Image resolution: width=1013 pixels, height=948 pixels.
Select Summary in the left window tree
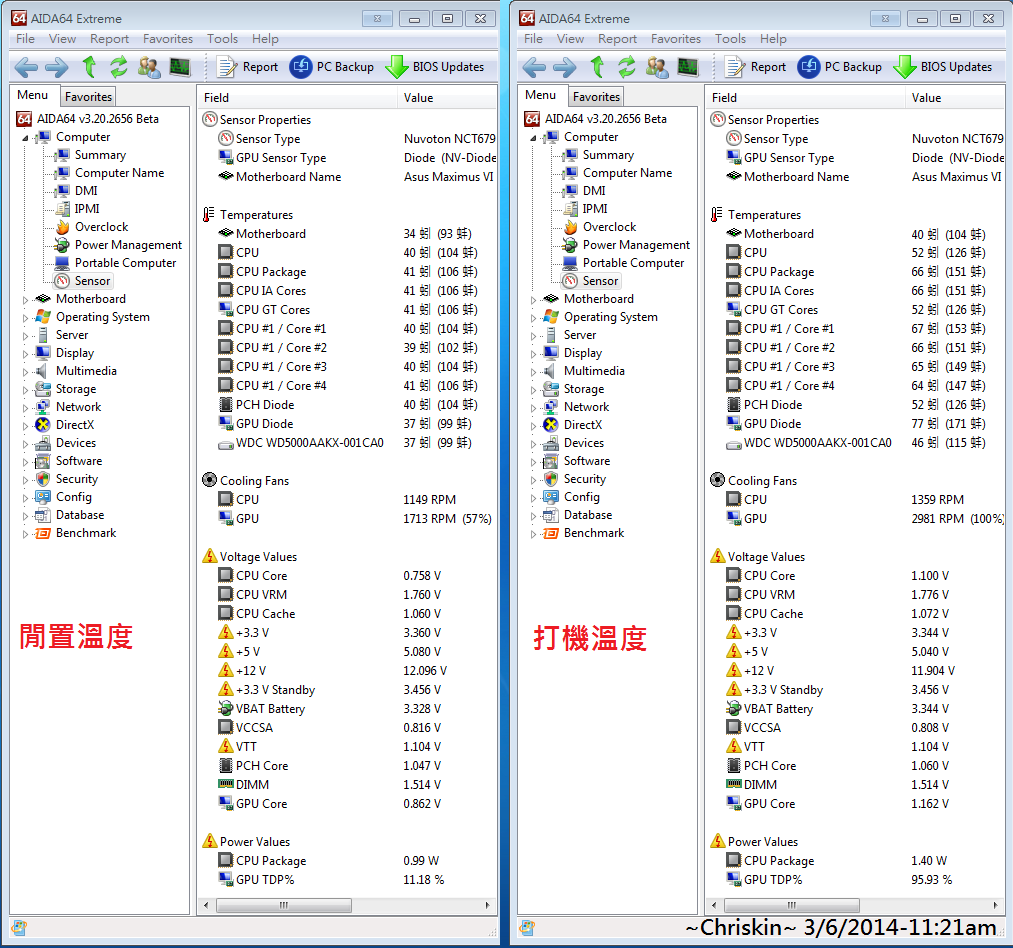coord(100,155)
